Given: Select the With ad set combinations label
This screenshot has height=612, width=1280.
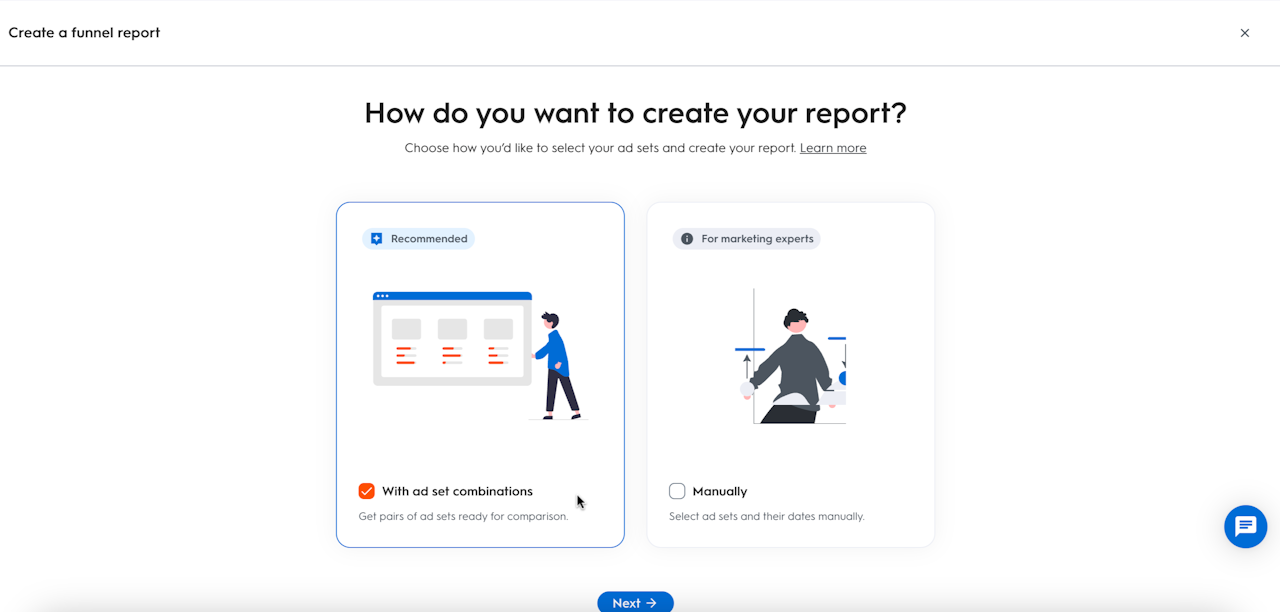Looking at the screenshot, I should pos(457,491).
